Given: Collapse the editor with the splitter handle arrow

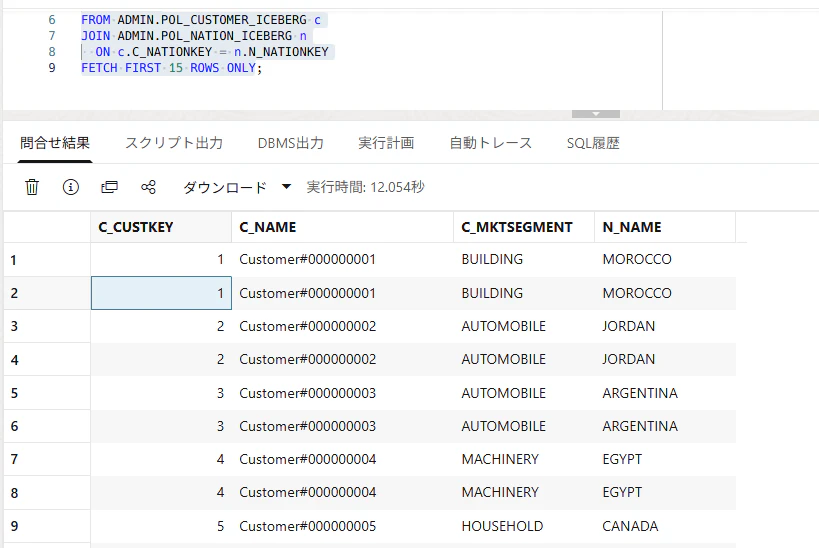Looking at the screenshot, I should click(595, 114).
